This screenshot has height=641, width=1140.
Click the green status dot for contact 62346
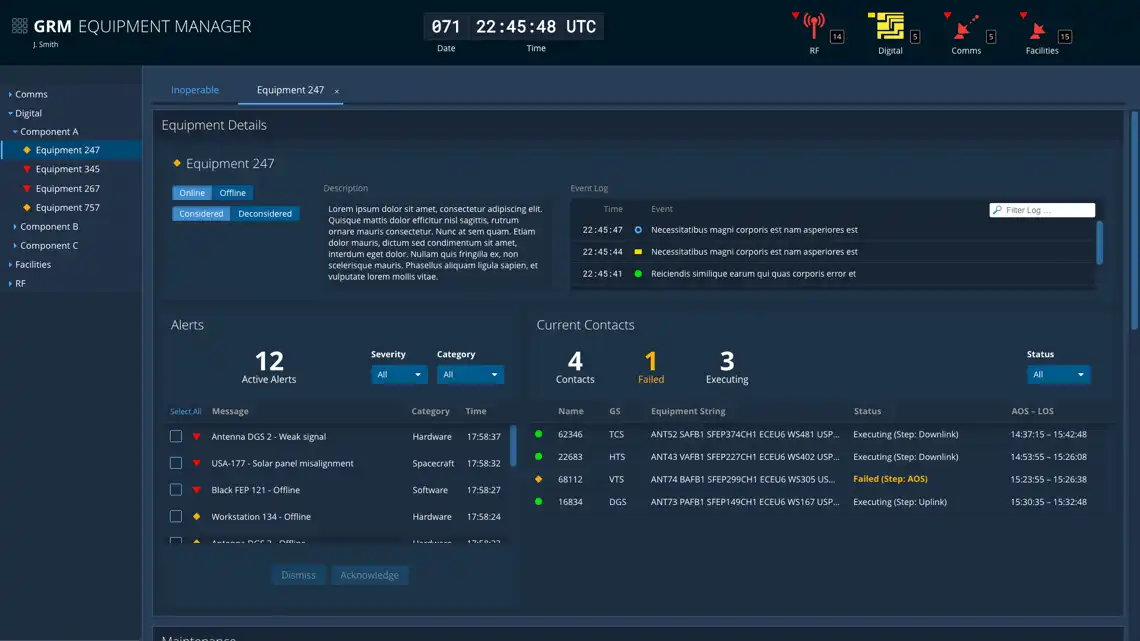click(539, 434)
